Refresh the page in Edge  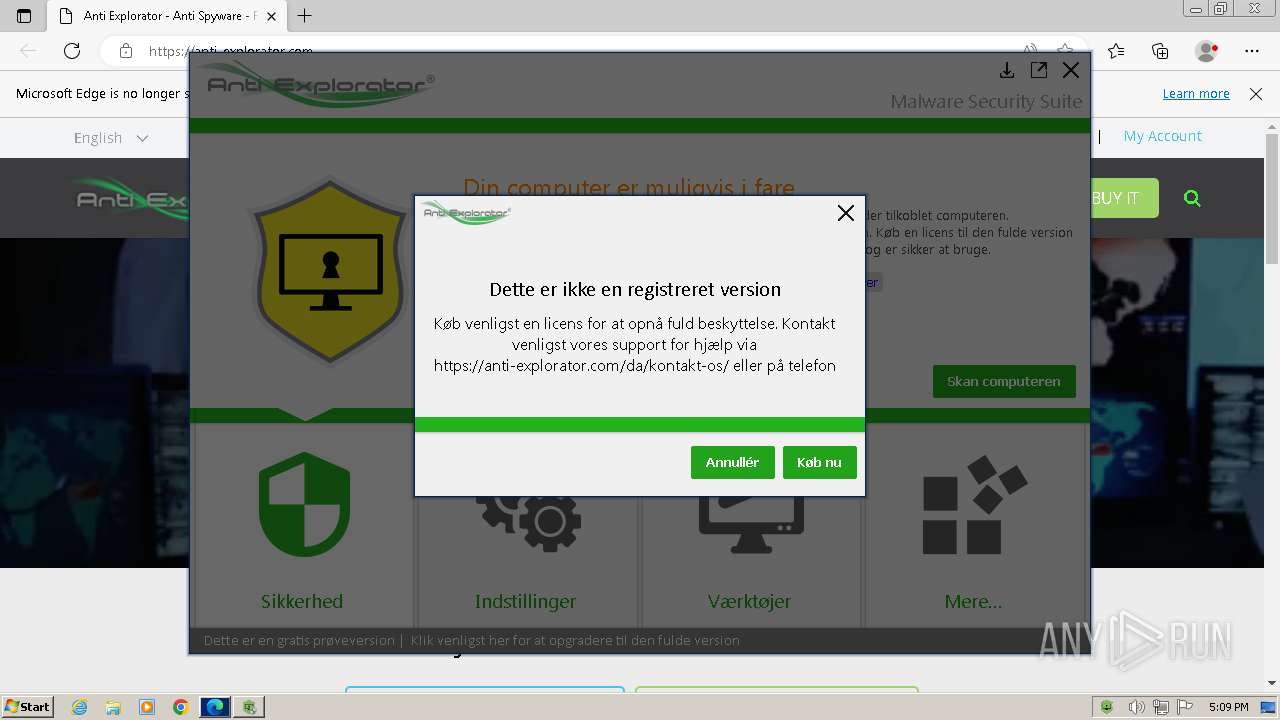click(72, 51)
